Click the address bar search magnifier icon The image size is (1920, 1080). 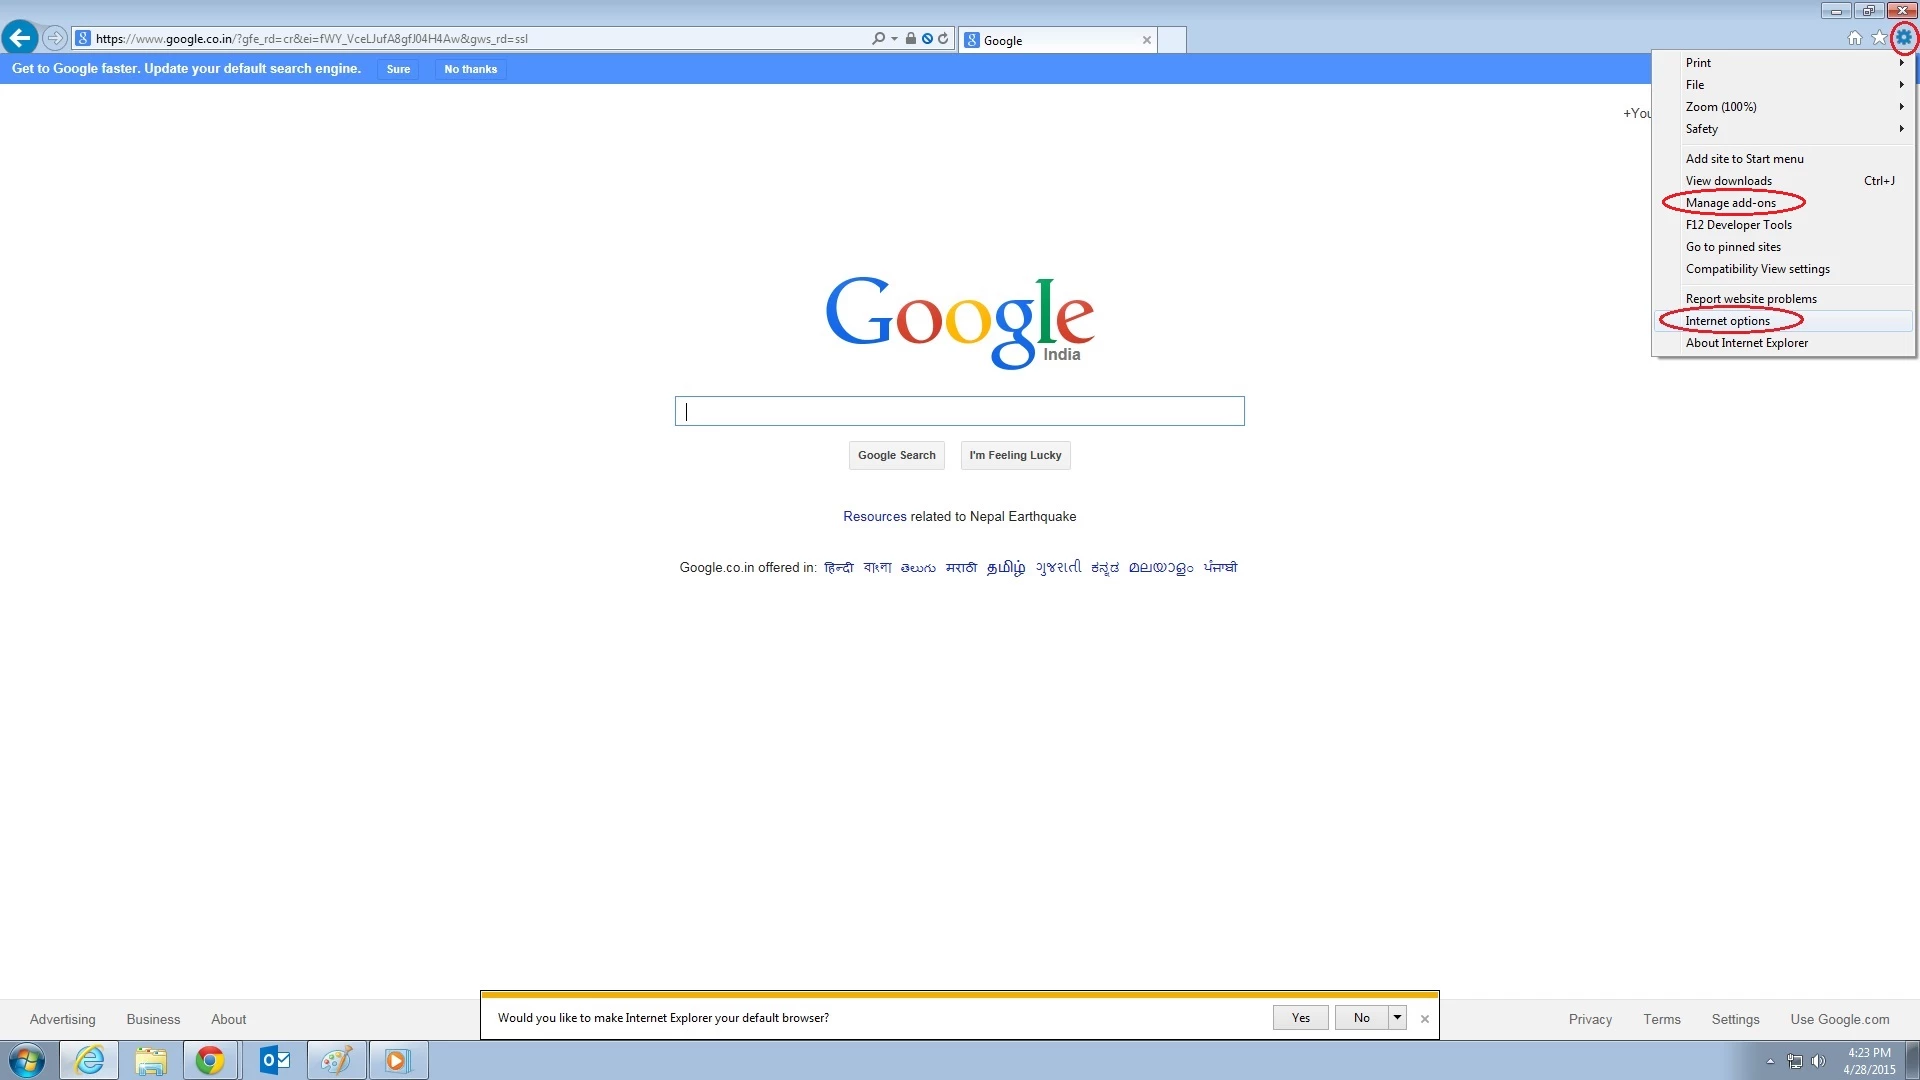(x=878, y=39)
